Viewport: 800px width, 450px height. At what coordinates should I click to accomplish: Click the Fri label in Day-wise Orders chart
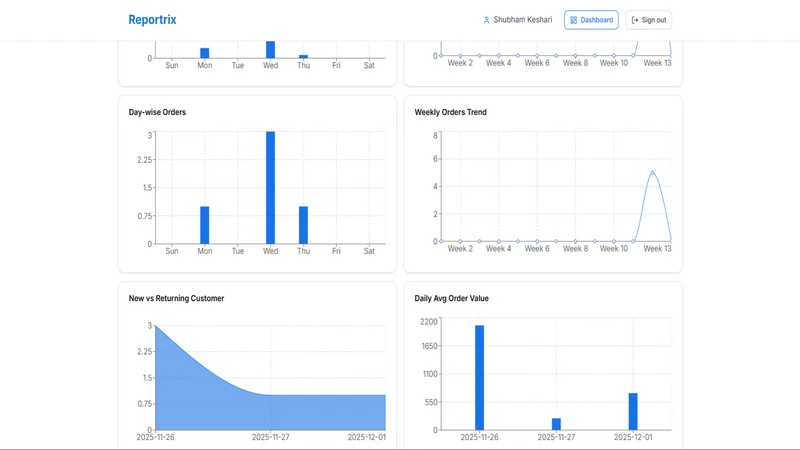[336, 251]
